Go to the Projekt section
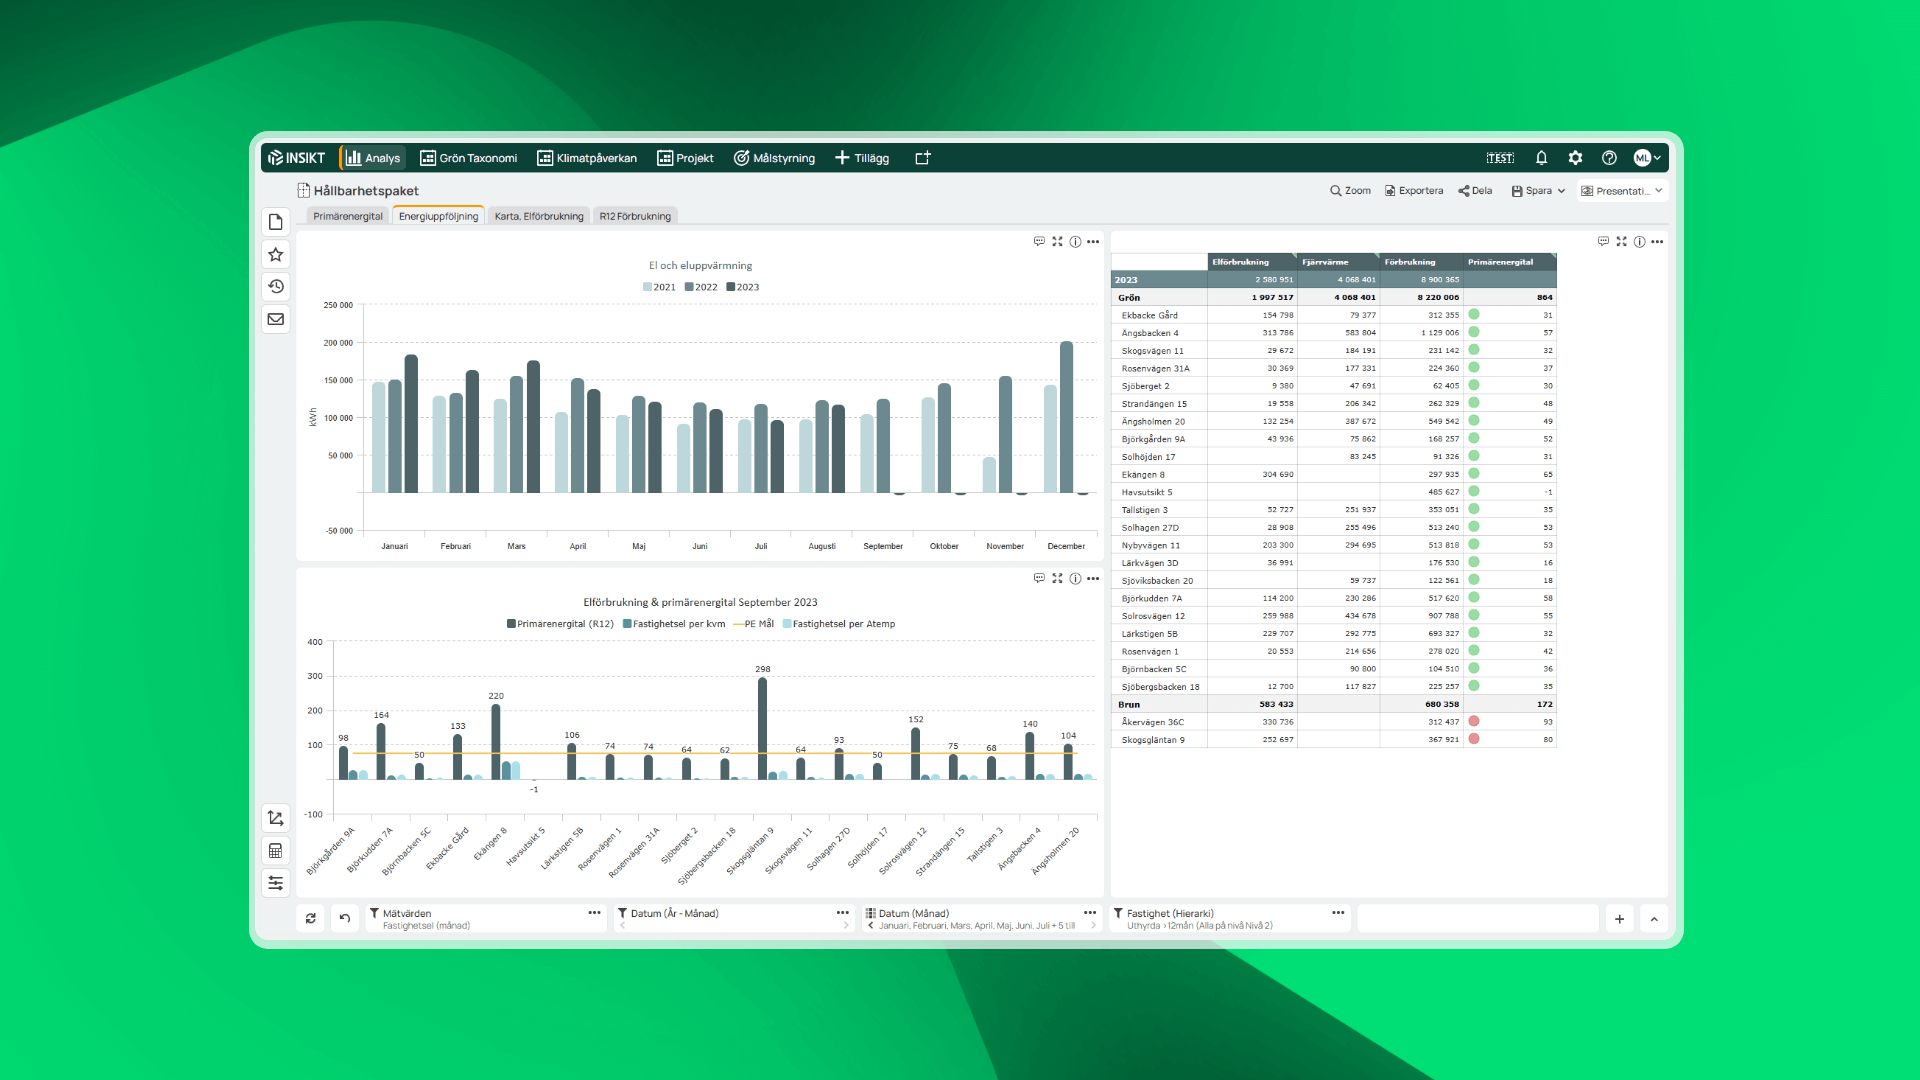This screenshot has height=1080, width=1920. pyautogui.click(x=685, y=158)
